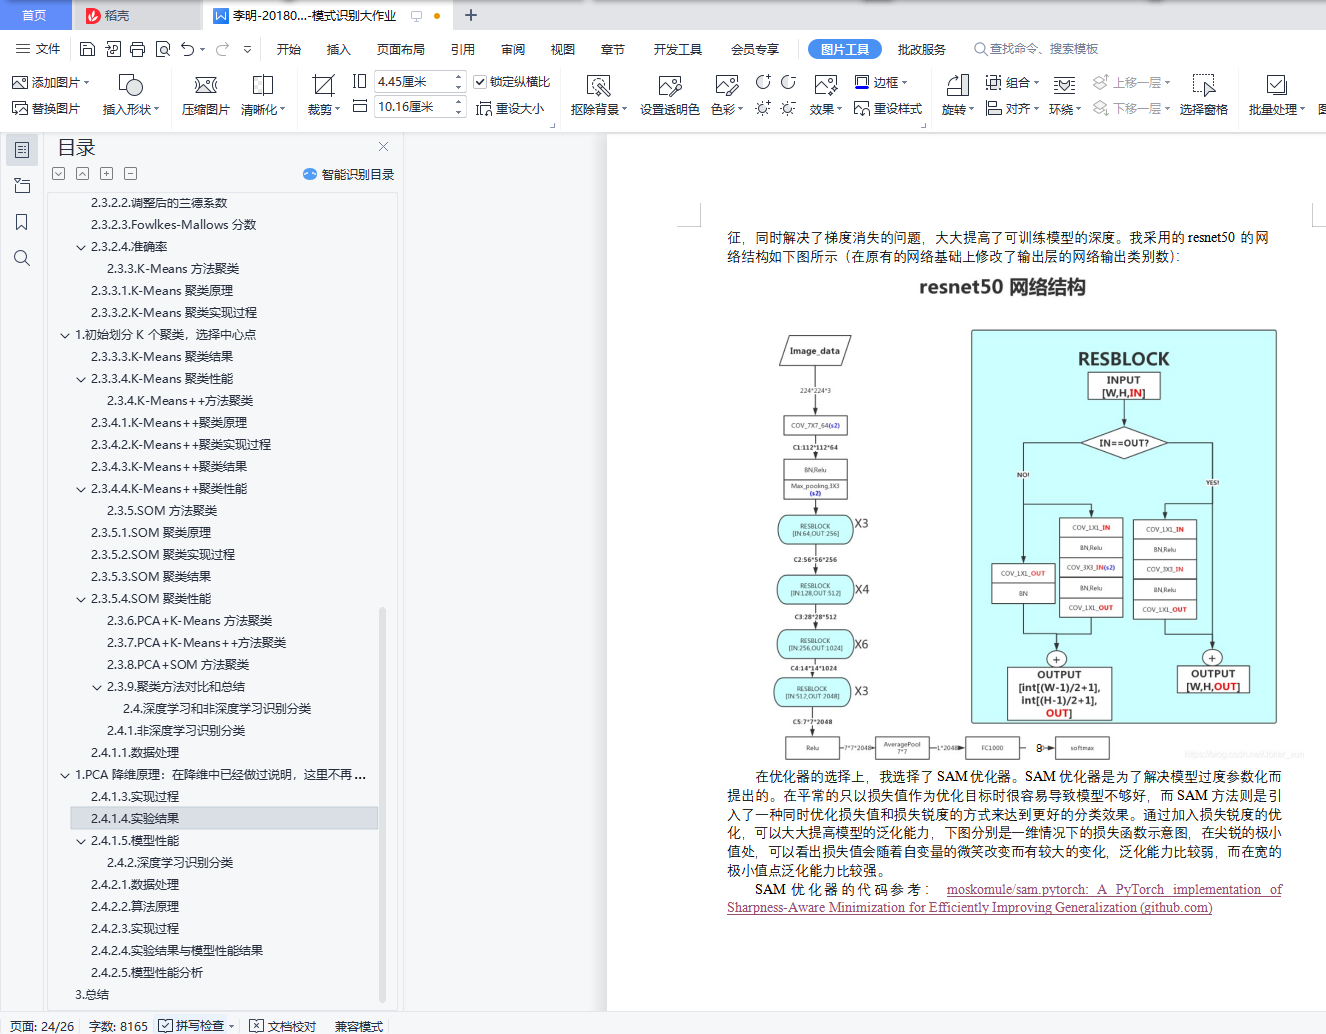Close the 目录 navigation panel

[383, 147]
